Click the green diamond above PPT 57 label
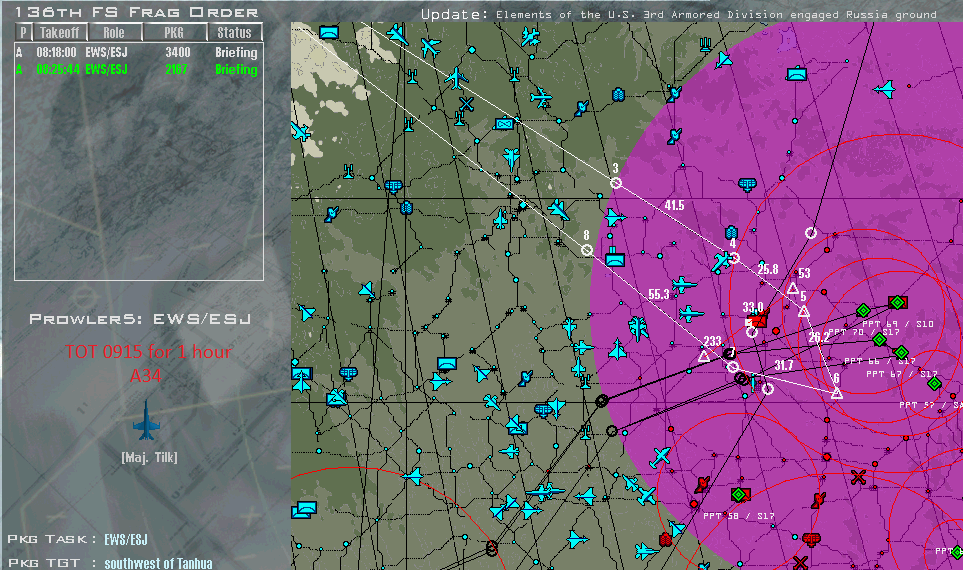The height and width of the screenshot is (570, 963). pos(934,384)
